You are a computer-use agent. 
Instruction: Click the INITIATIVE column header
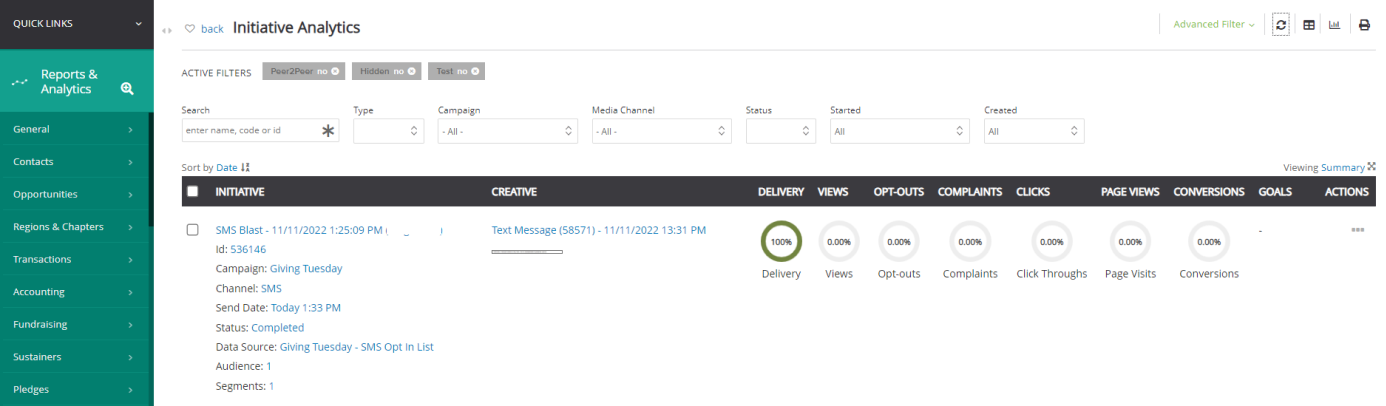click(x=240, y=191)
